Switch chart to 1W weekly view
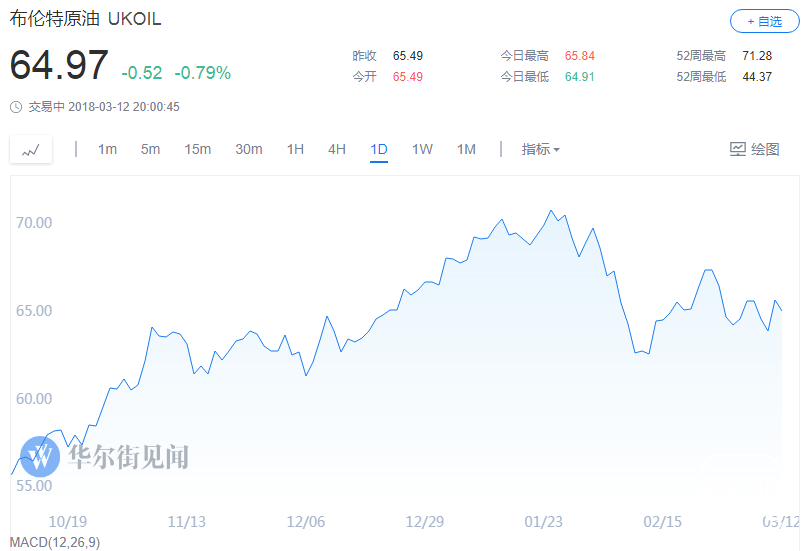The width and height of the screenshot is (801, 551). pos(422,149)
